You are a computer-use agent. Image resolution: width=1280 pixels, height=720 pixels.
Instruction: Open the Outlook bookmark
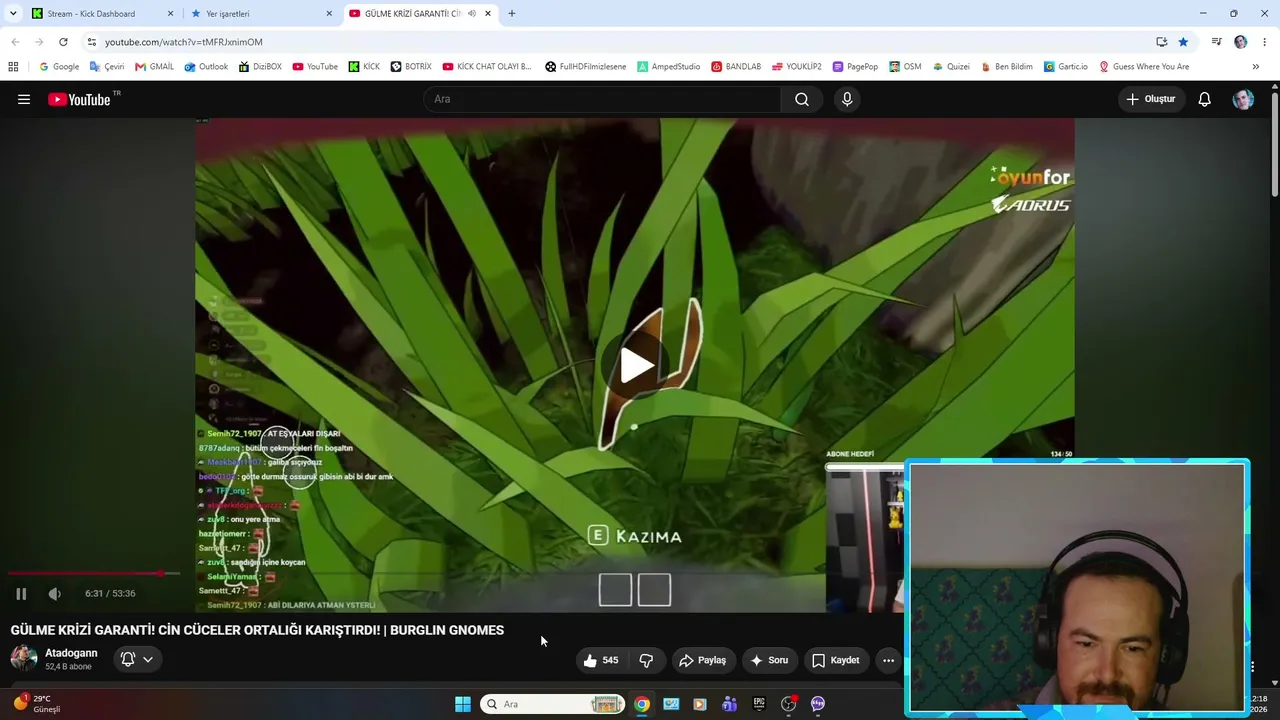coord(206,67)
